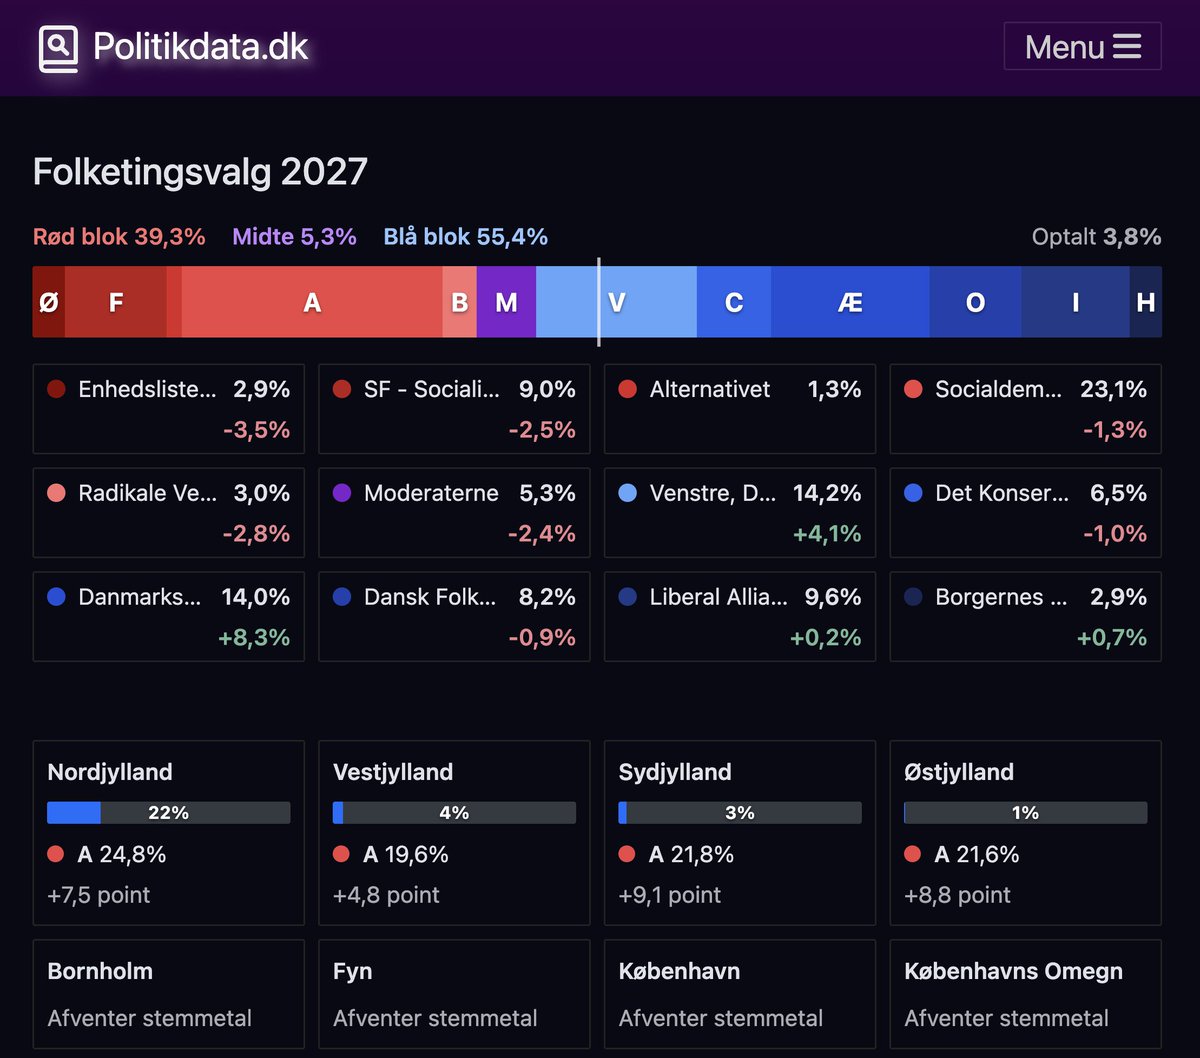Click the light blue dot beside Venstre
1200x1058 pixels.
(x=628, y=493)
